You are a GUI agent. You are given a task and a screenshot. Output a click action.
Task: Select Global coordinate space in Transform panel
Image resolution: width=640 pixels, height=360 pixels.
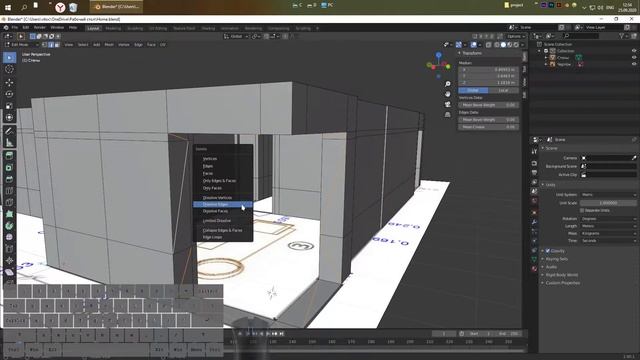(473, 90)
